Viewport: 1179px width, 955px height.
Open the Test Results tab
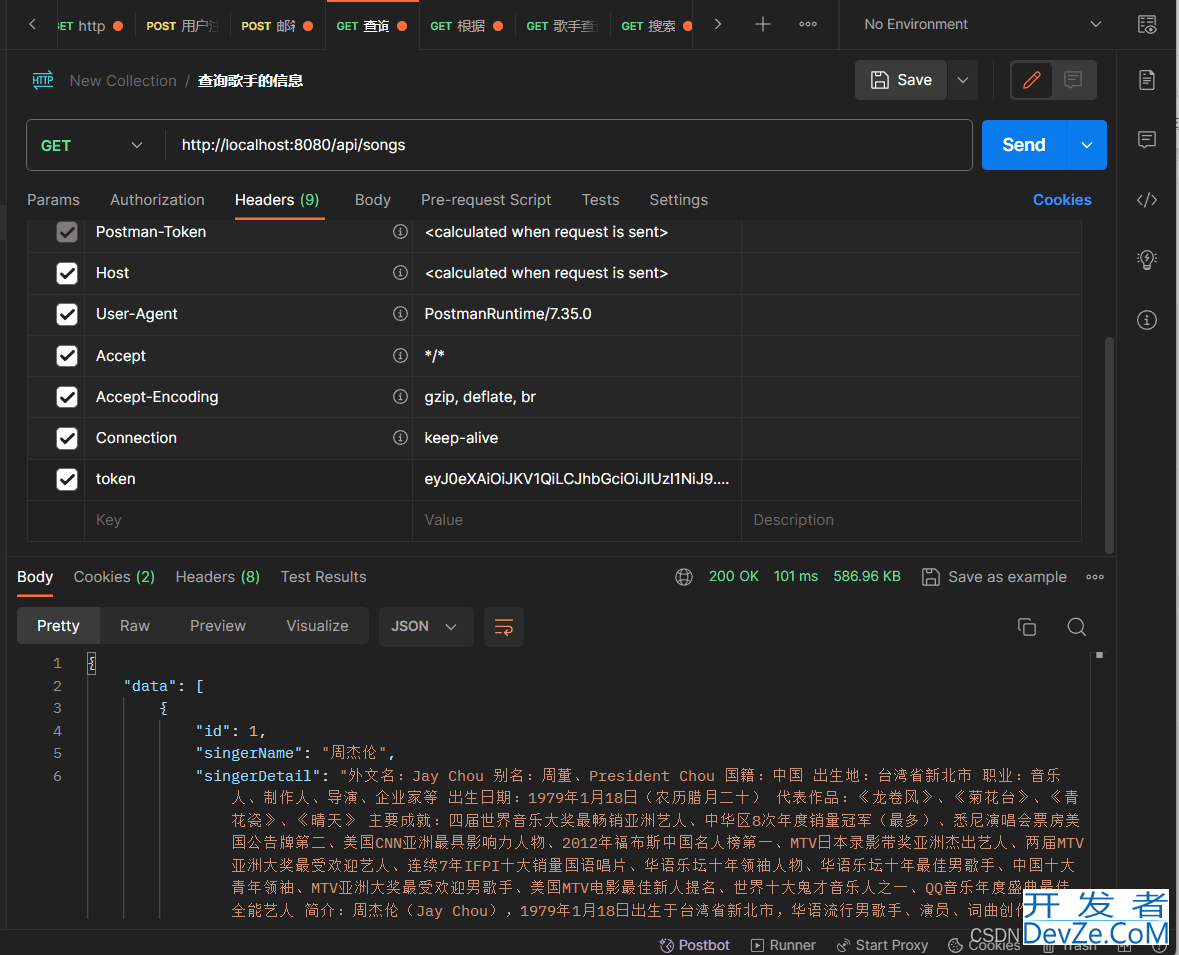pyautogui.click(x=323, y=578)
